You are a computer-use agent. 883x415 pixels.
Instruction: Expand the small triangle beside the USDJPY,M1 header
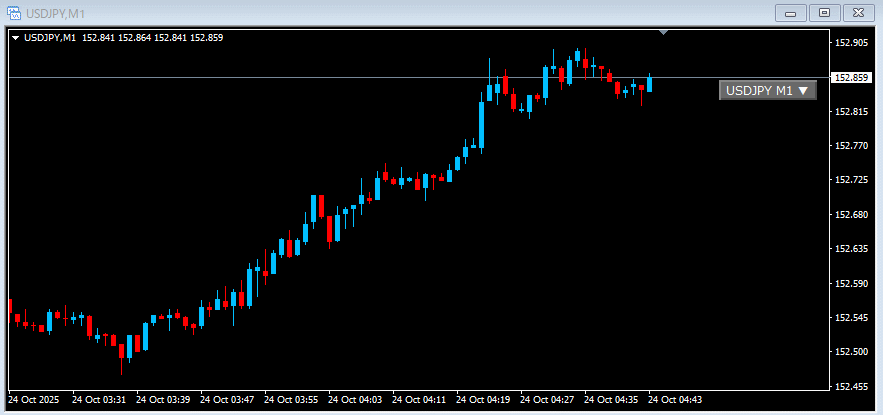pyautogui.click(x=15, y=38)
